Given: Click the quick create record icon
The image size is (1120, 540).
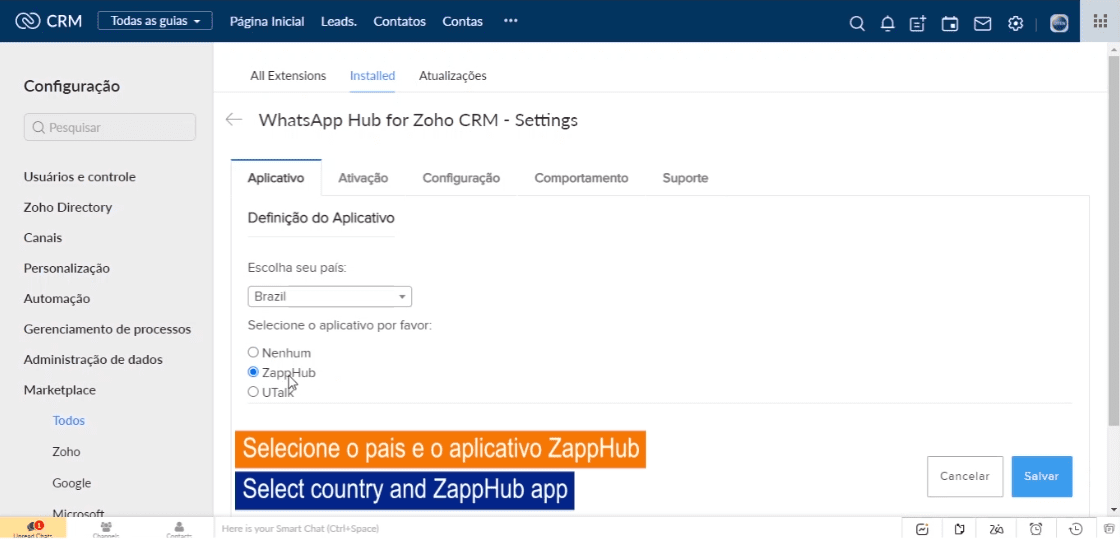Looking at the screenshot, I should 917,23.
